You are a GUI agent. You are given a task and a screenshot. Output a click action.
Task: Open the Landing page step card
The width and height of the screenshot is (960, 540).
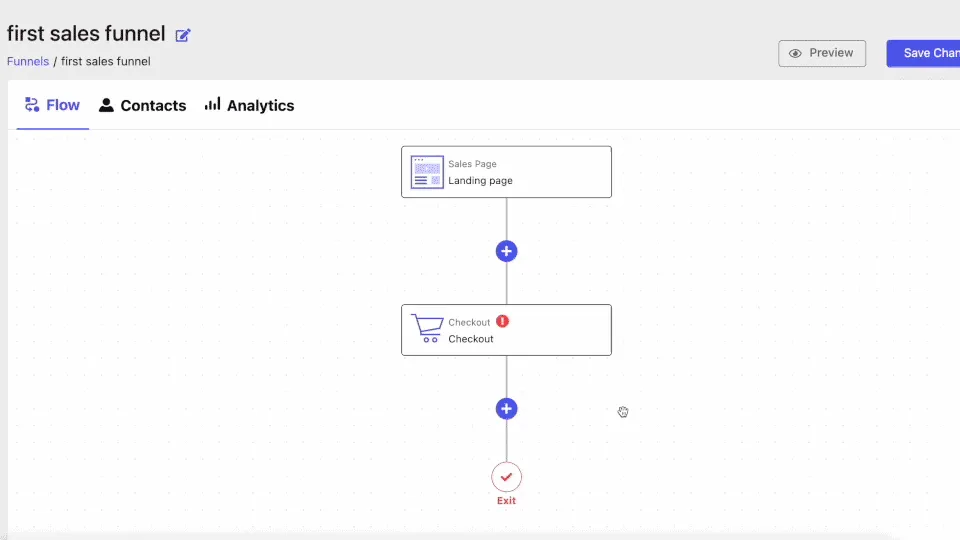pos(506,172)
